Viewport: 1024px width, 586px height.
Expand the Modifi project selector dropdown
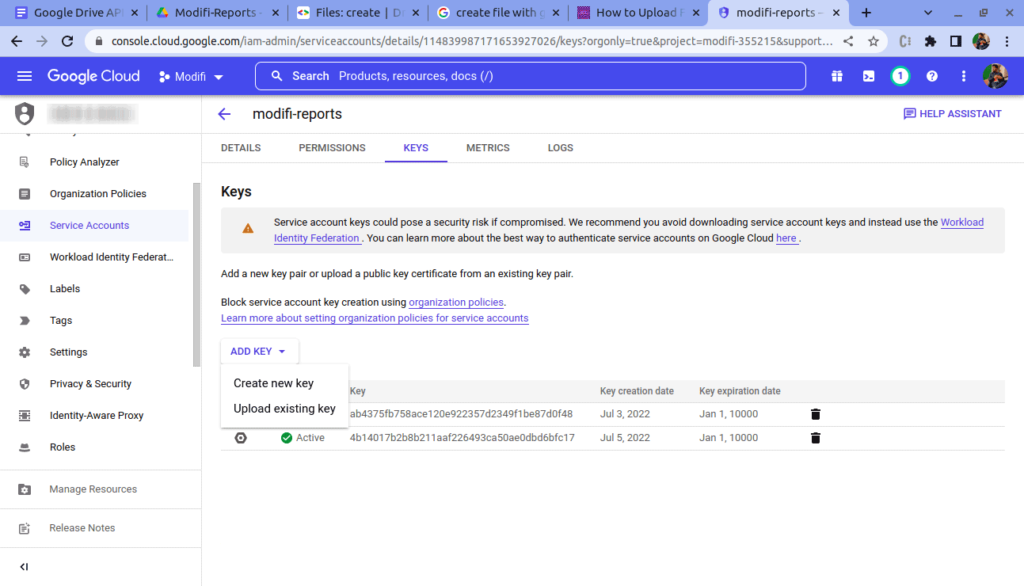191,77
